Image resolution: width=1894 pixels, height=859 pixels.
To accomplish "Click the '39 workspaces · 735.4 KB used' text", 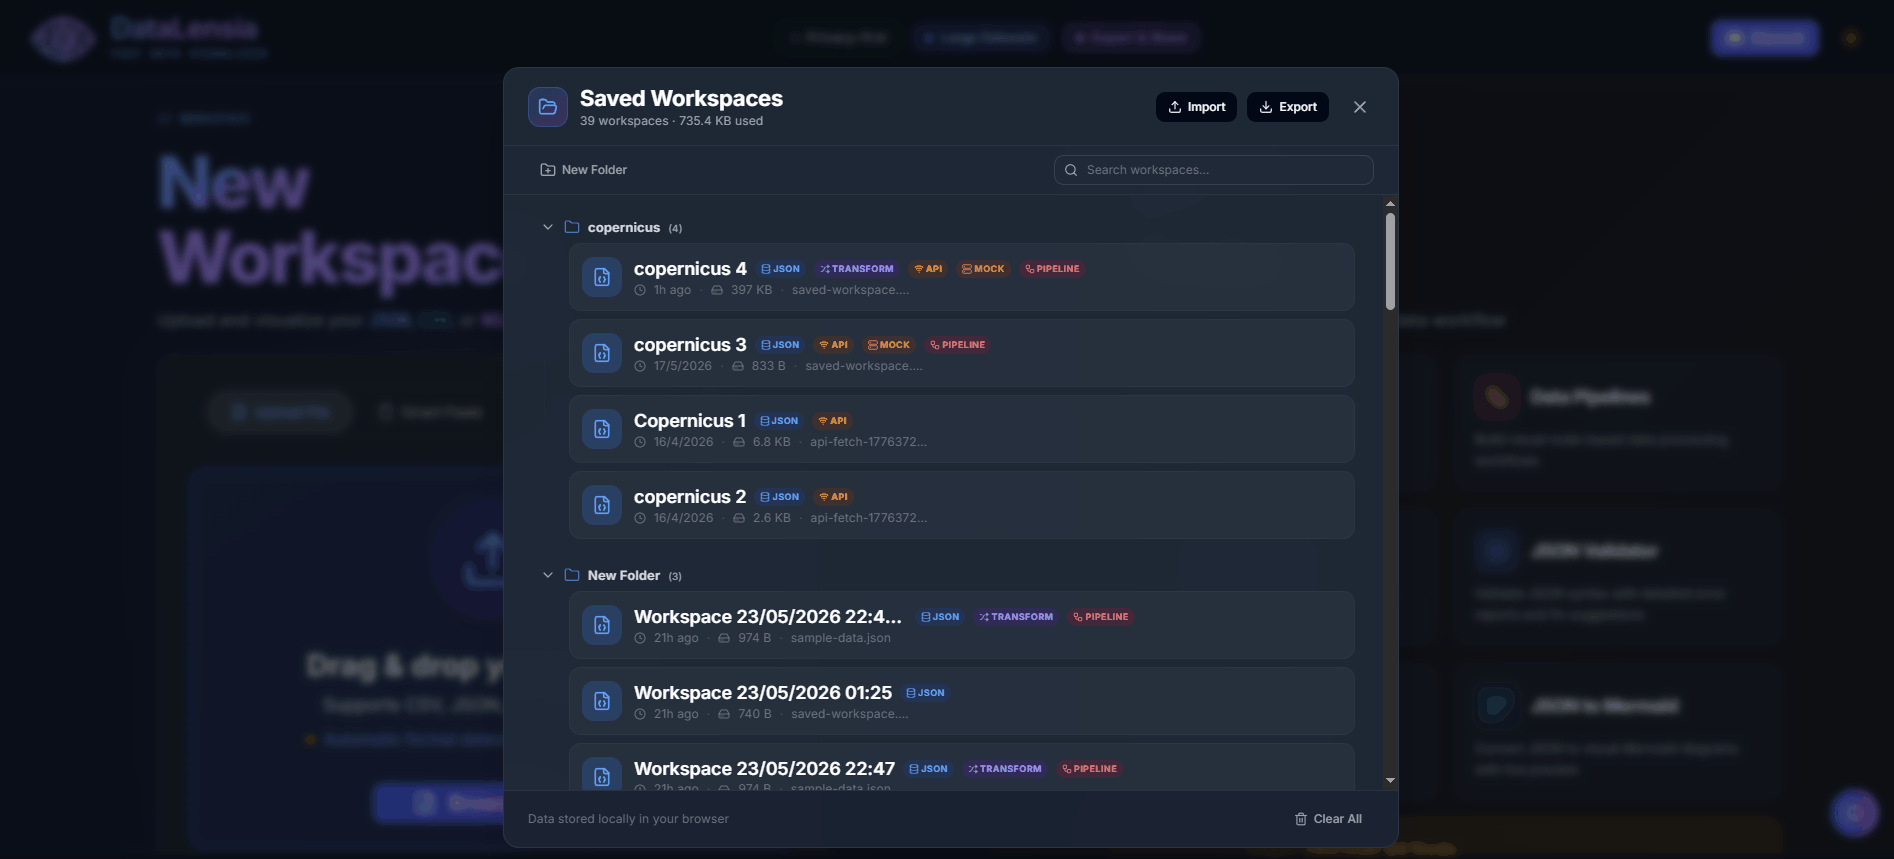I will [671, 121].
